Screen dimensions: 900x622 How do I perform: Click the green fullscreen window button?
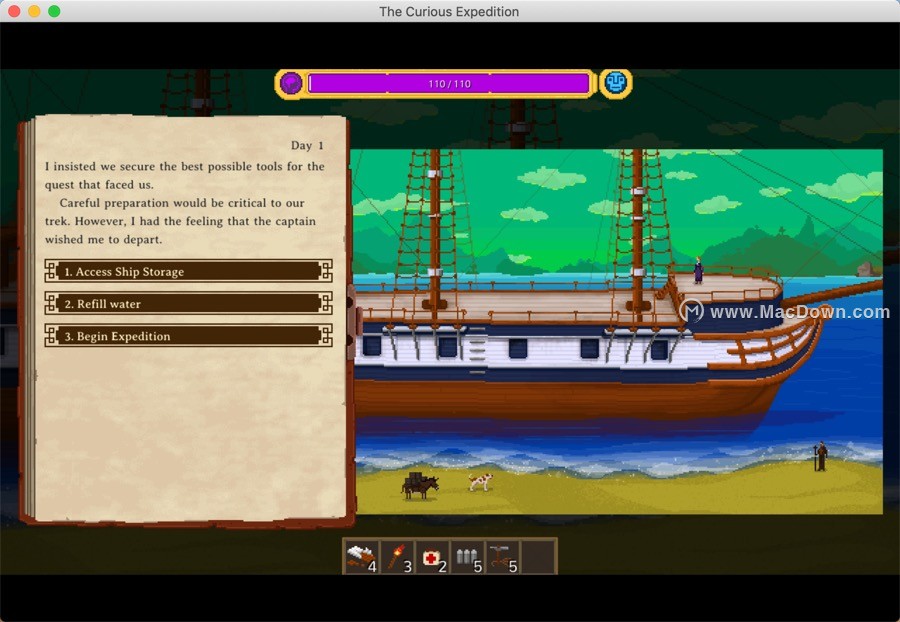coord(54,11)
